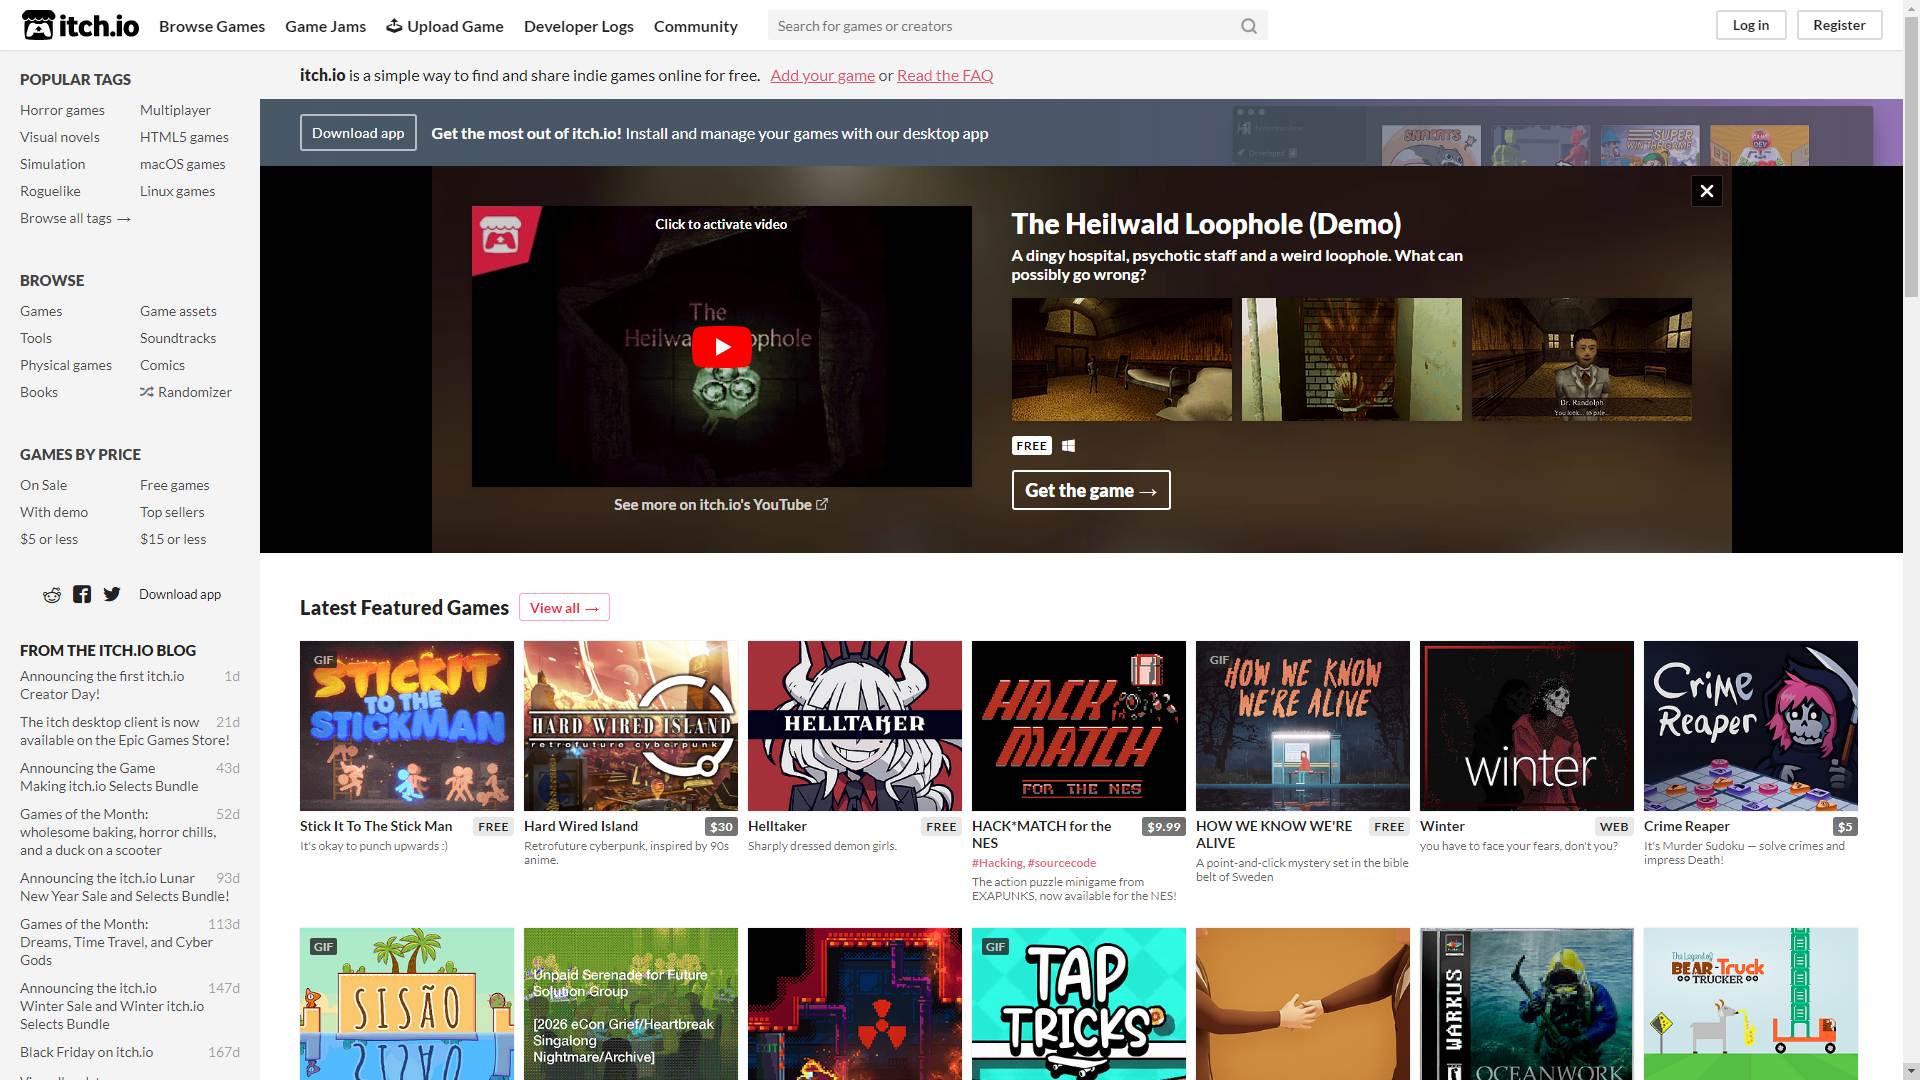Browse Soundtracks category
The height and width of the screenshot is (1080, 1920).
click(178, 338)
